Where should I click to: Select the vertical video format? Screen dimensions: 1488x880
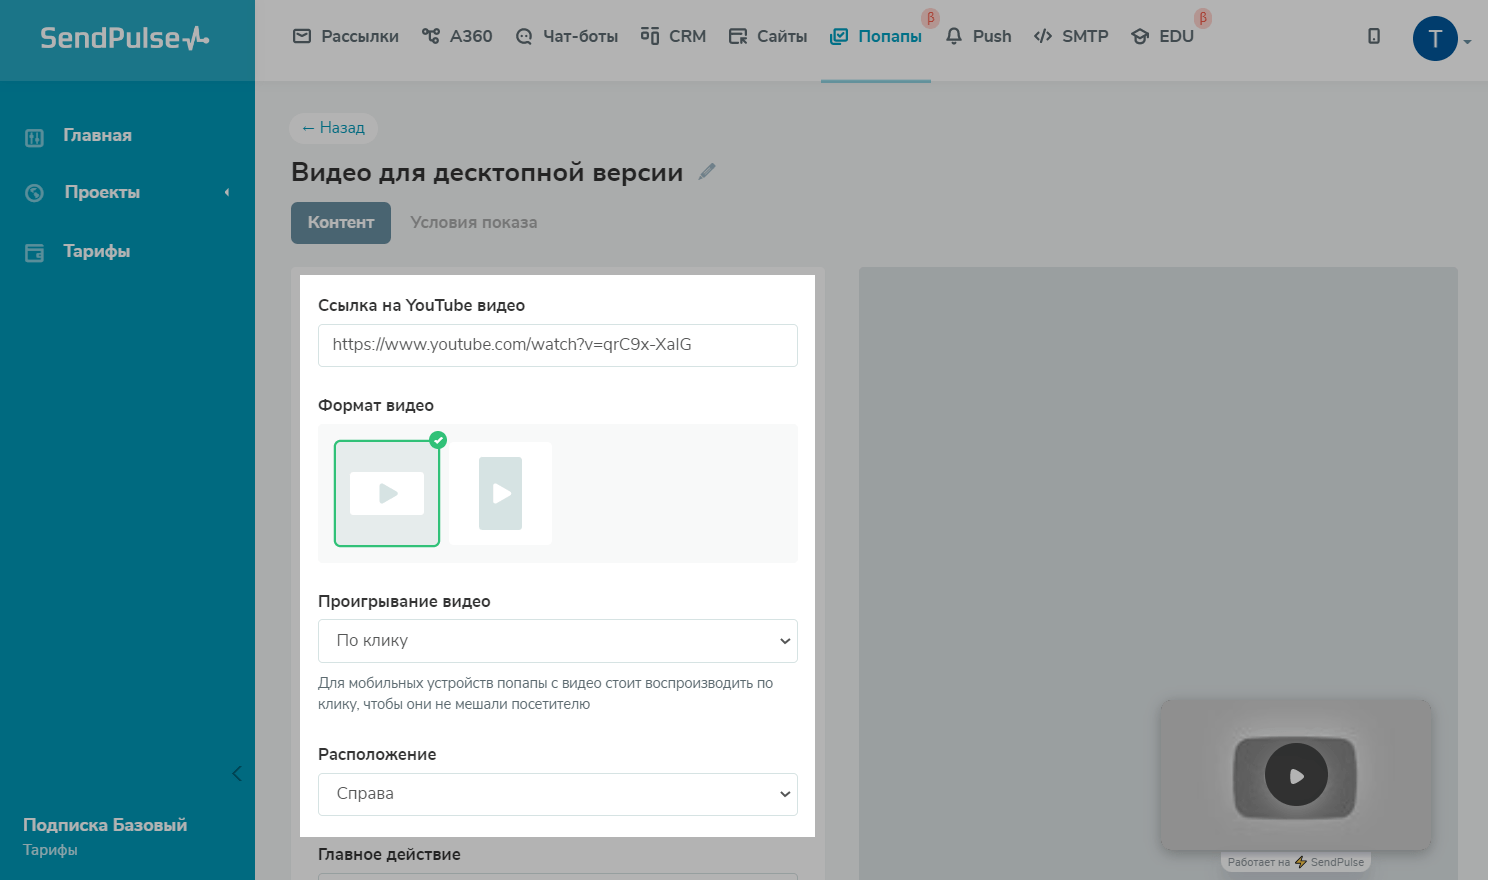(500, 493)
